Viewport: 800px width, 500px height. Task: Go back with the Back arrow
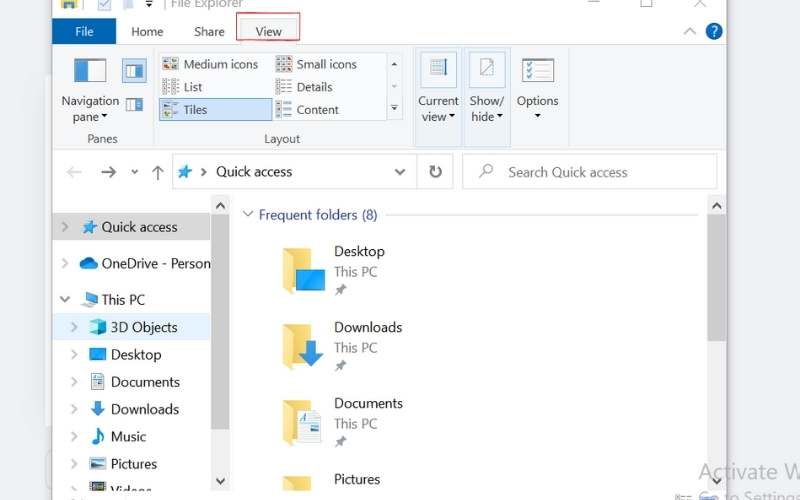pos(74,172)
